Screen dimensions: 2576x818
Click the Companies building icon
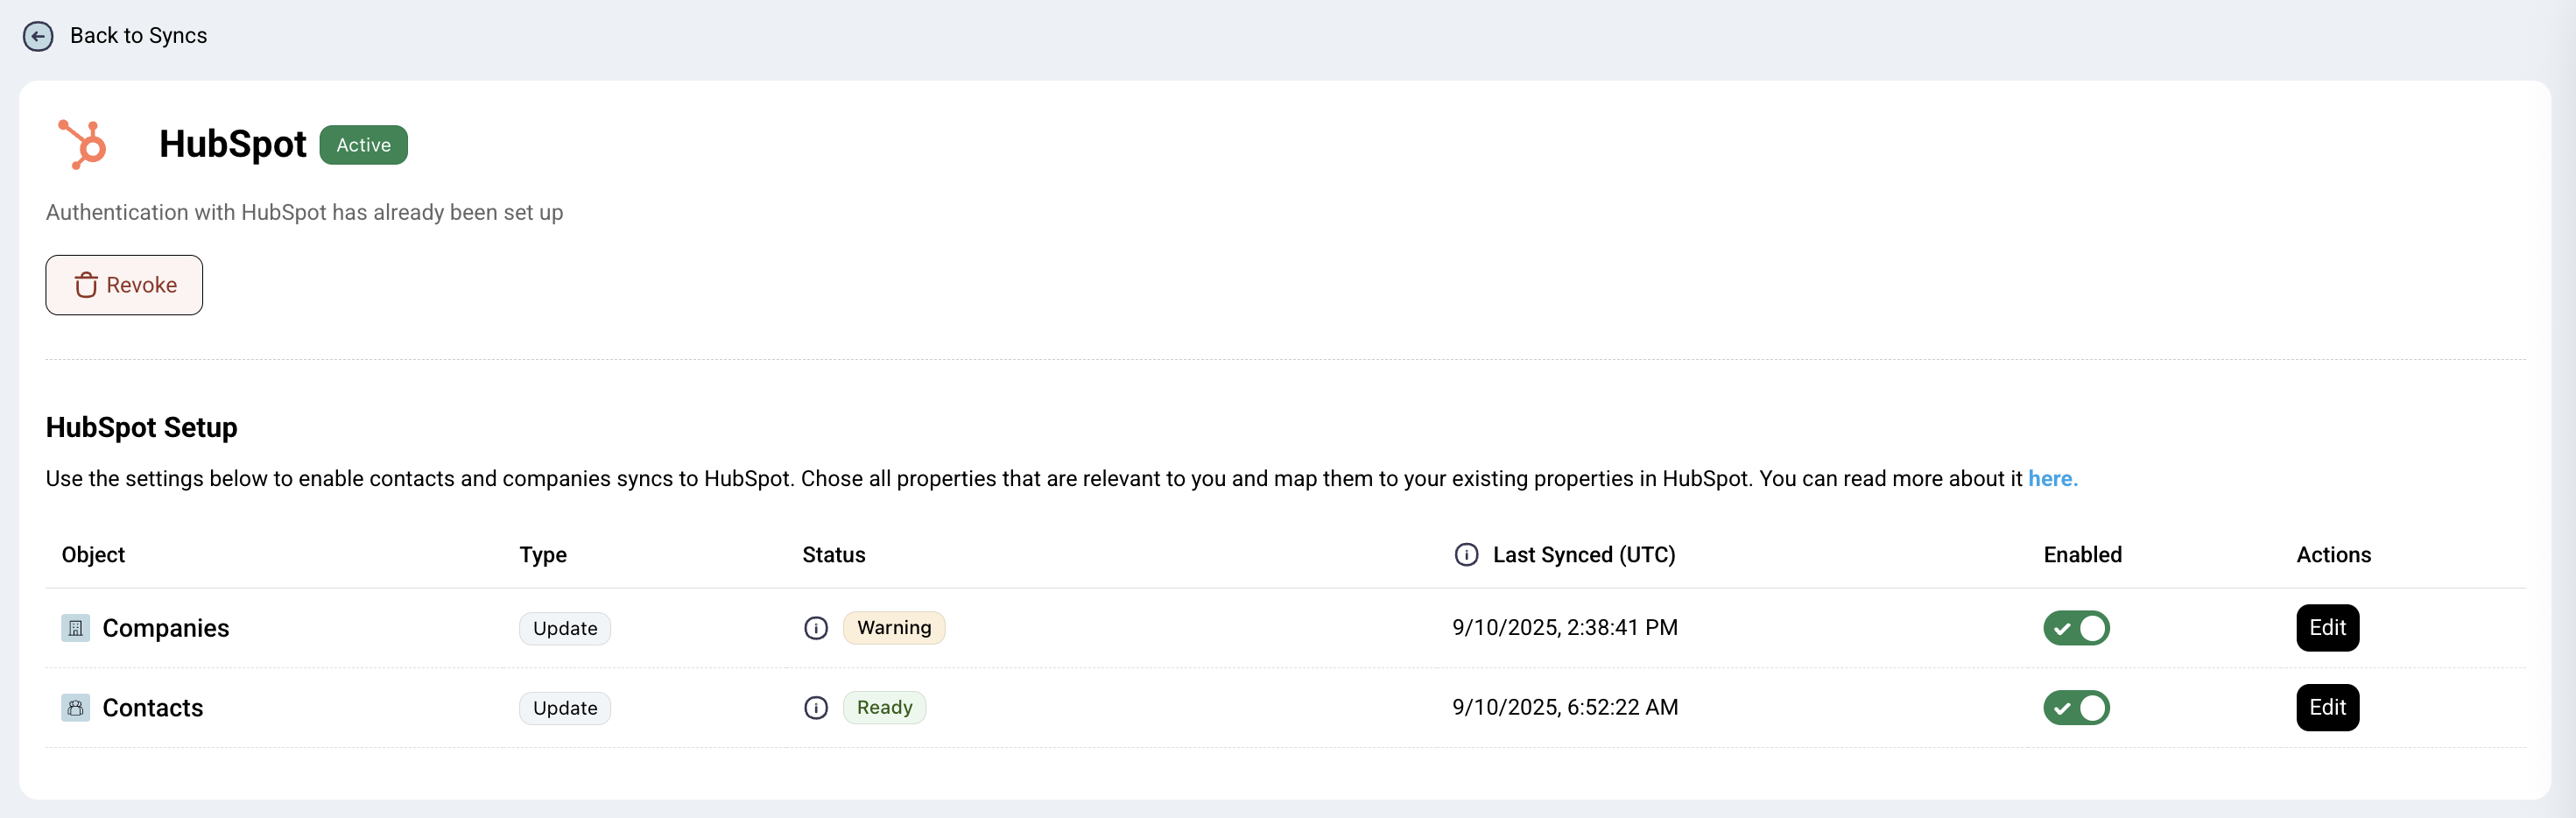[x=75, y=628]
